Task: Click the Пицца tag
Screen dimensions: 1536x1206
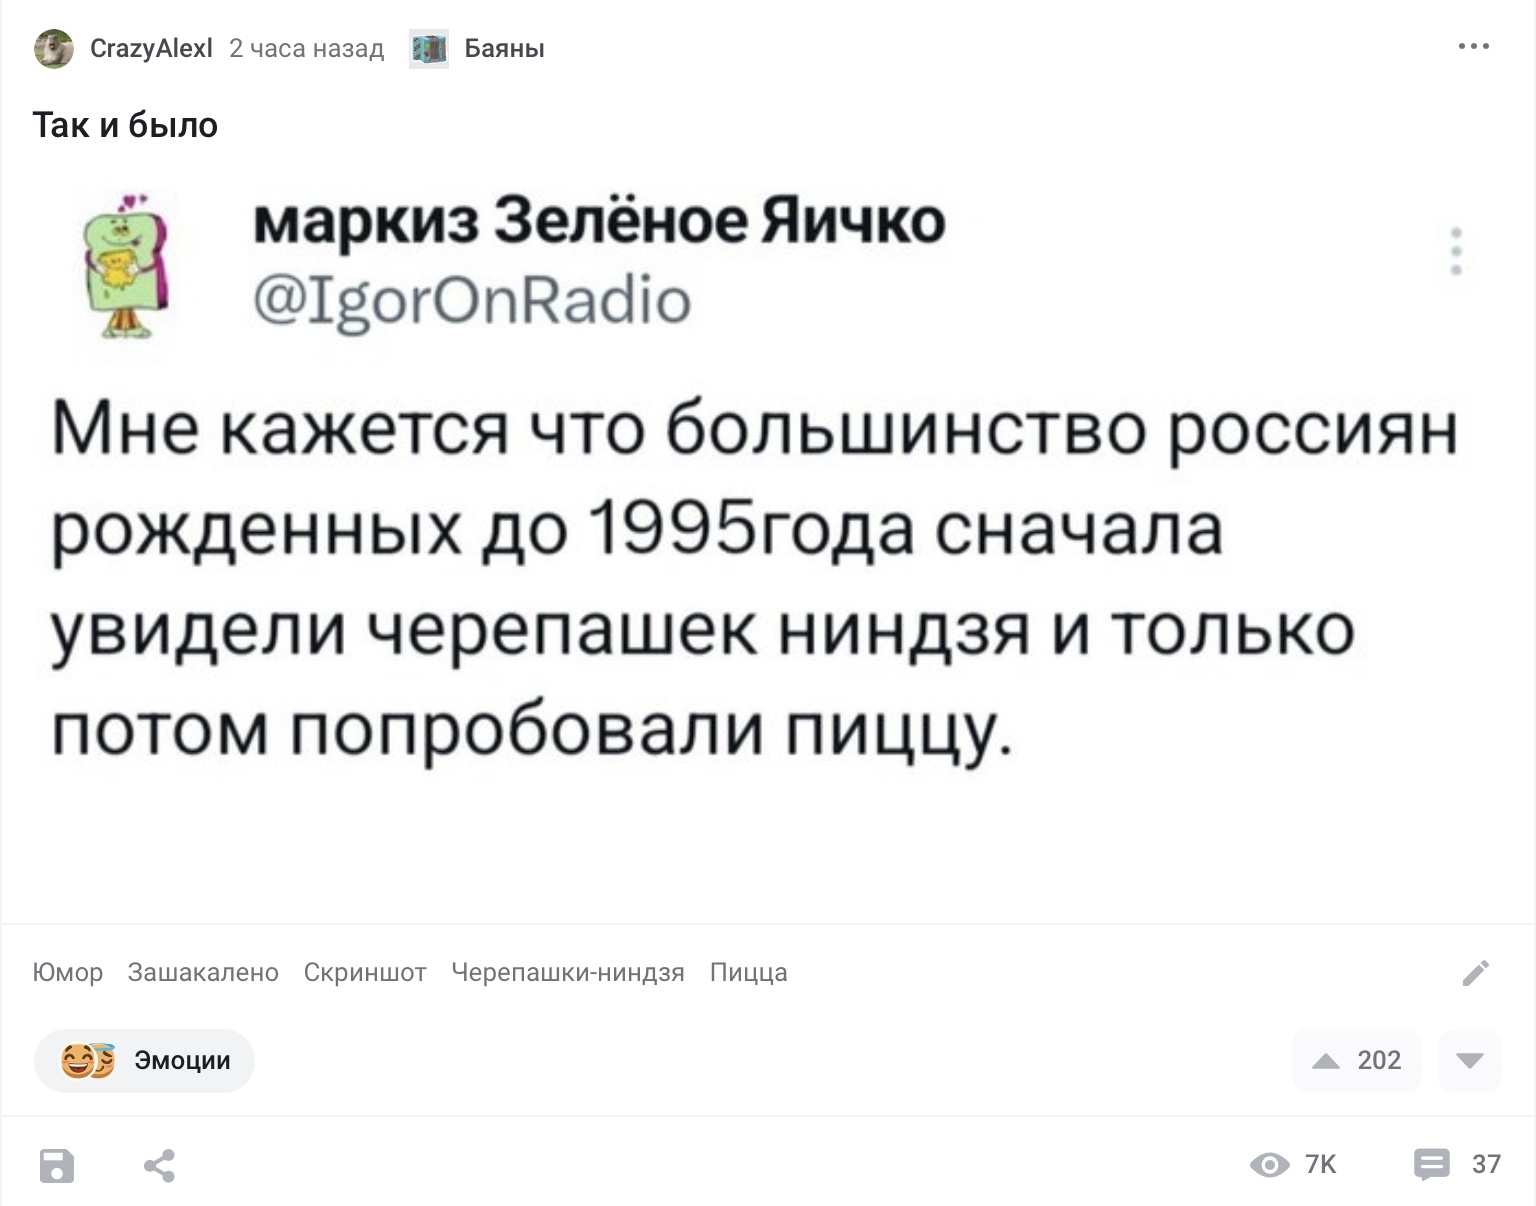Action: click(x=748, y=972)
